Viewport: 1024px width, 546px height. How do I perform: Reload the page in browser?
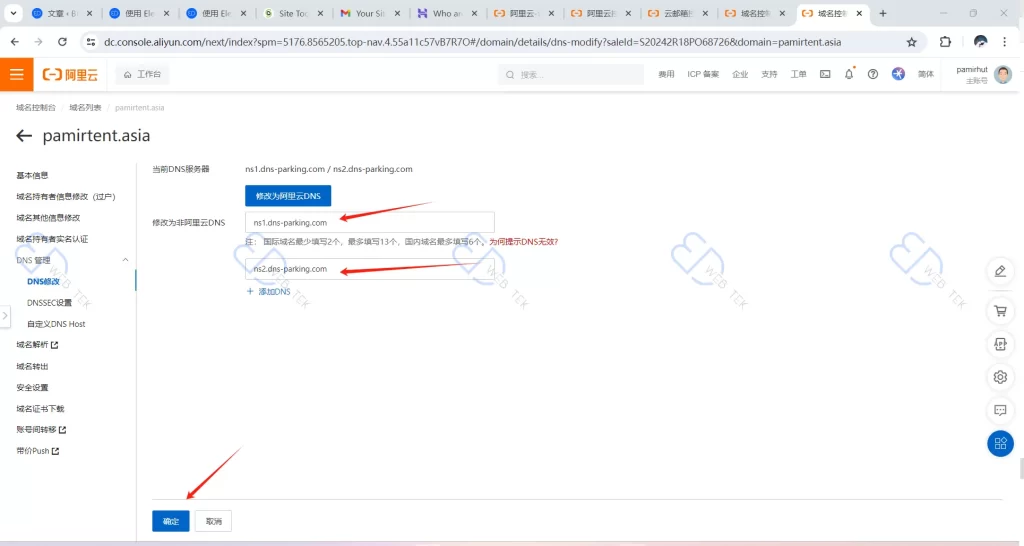pos(62,42)
